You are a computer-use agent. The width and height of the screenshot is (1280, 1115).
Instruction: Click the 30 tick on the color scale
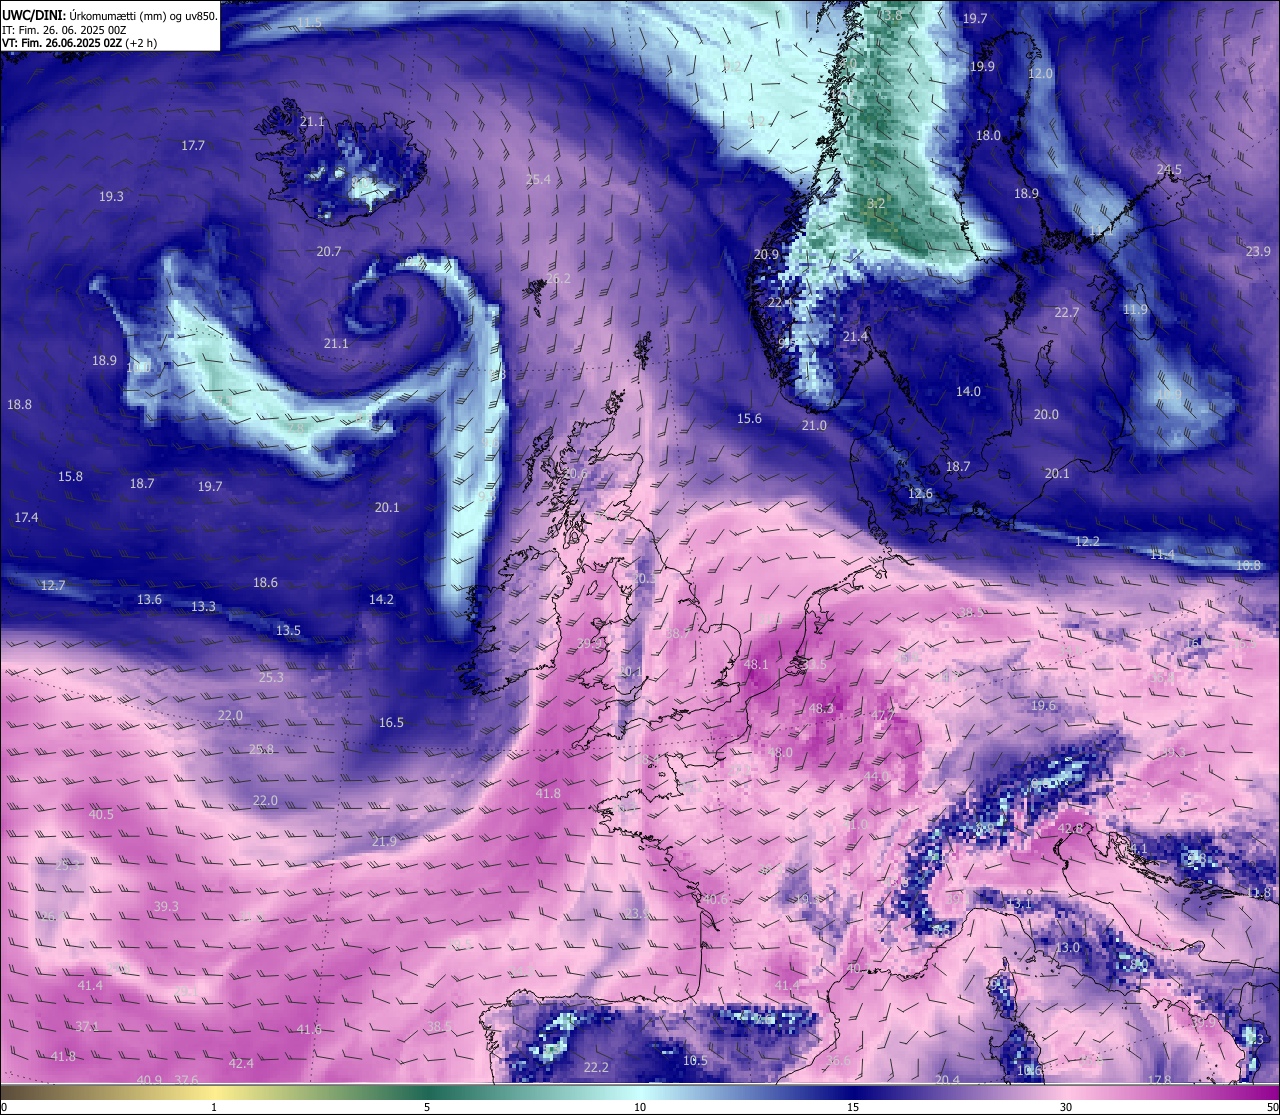pos(1066,1107)
